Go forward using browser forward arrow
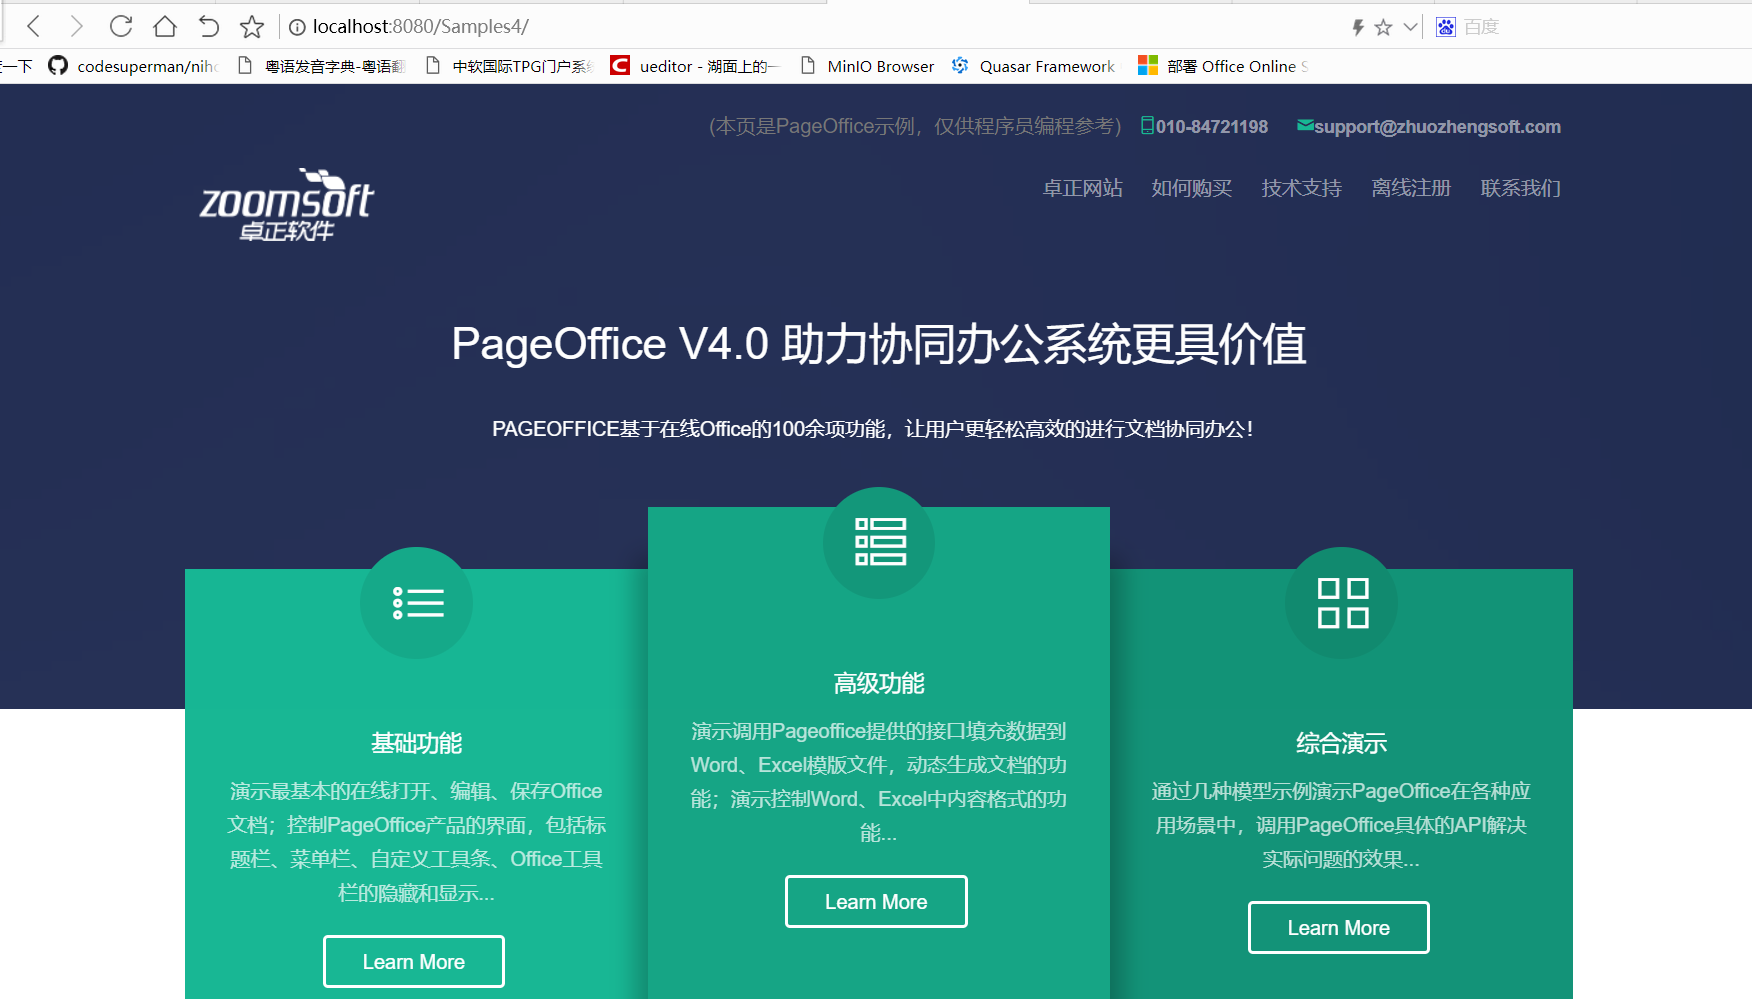 pos(76,26)
